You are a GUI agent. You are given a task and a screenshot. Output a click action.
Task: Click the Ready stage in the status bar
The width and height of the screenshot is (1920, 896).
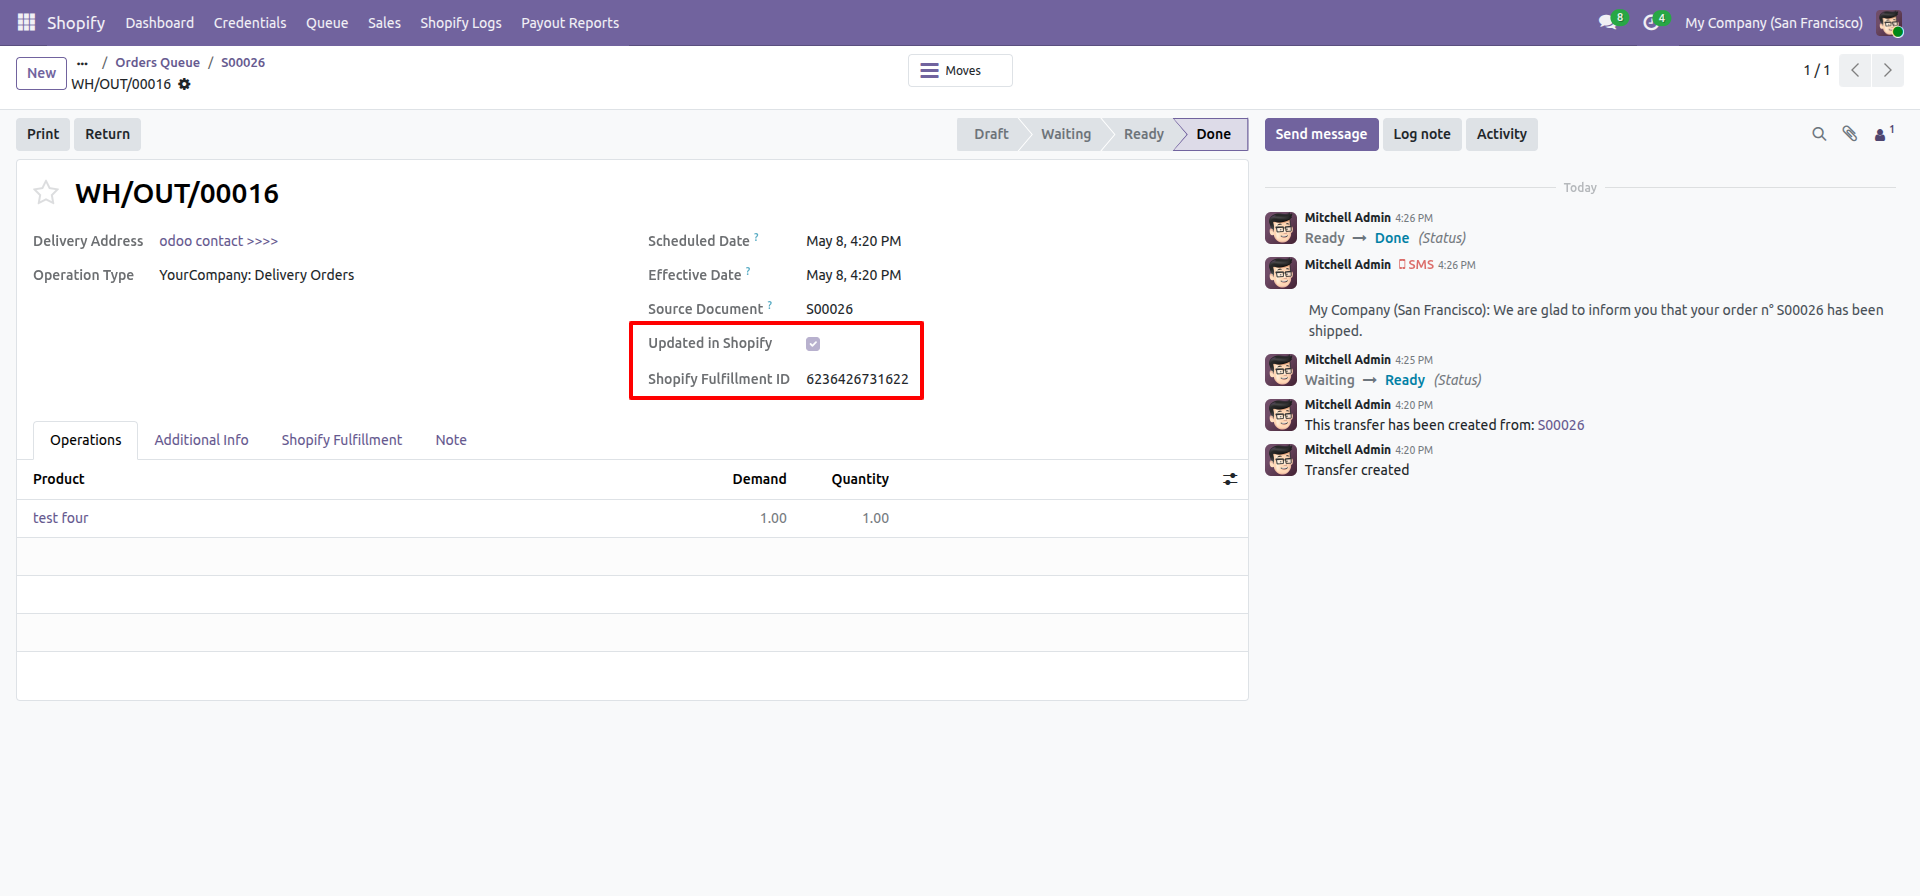(x=1143, y=134)
